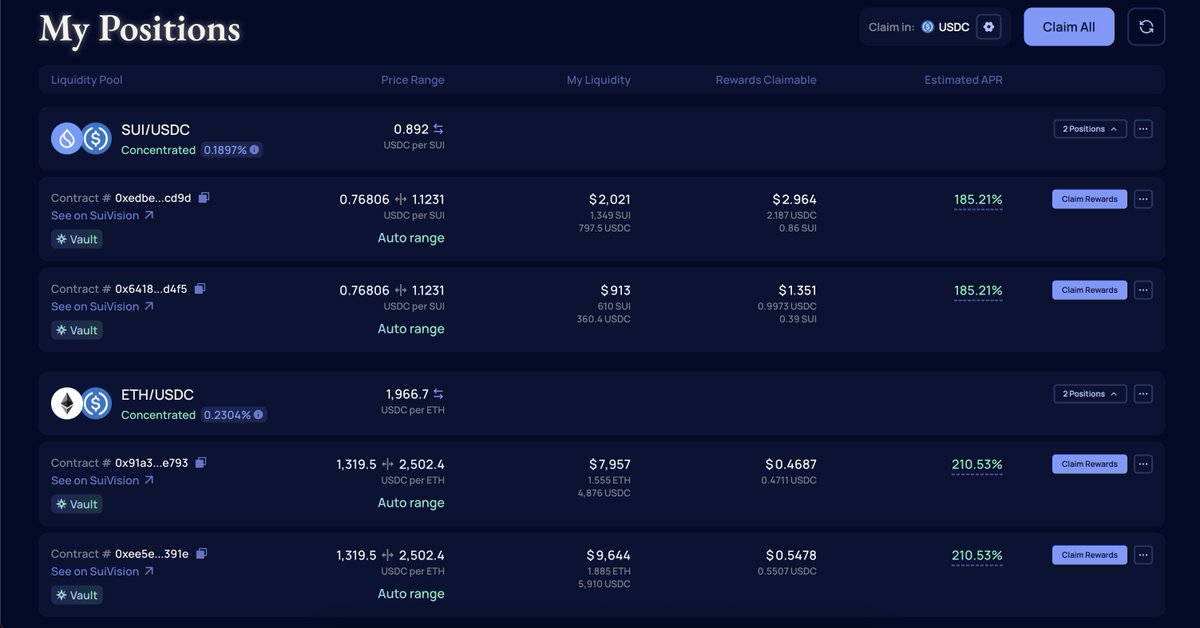
Task: Click the Estimated APR column header
Action: [963, 80]
